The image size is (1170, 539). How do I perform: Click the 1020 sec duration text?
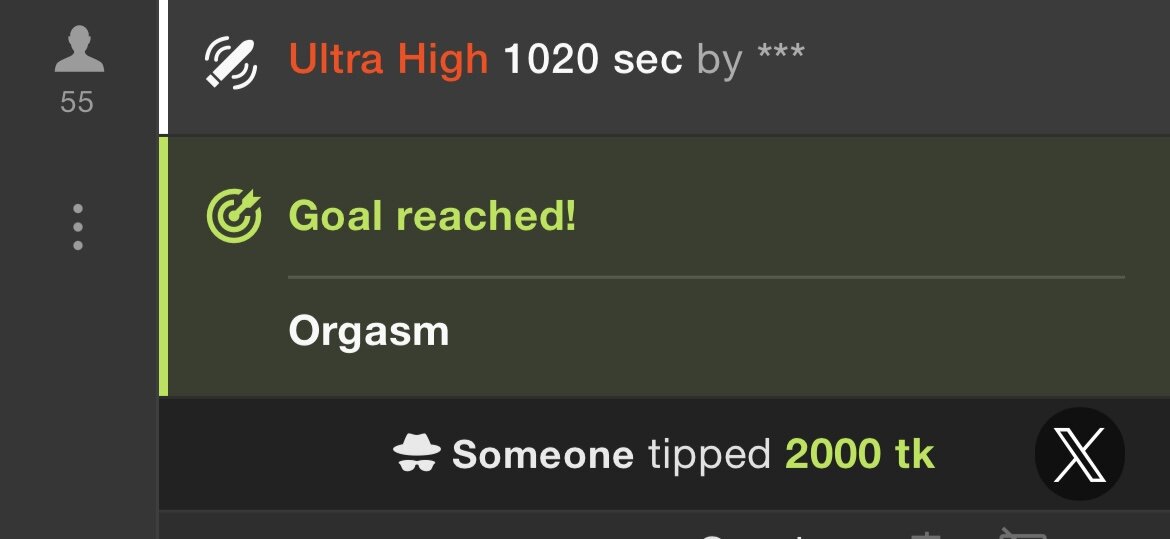click(x=593, y=58)
